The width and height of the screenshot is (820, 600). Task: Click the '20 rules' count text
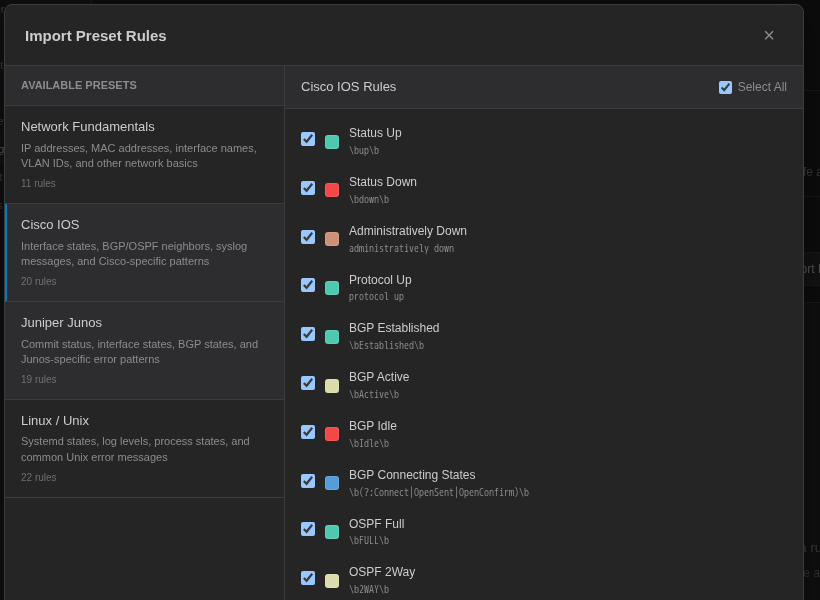point(39,281)
